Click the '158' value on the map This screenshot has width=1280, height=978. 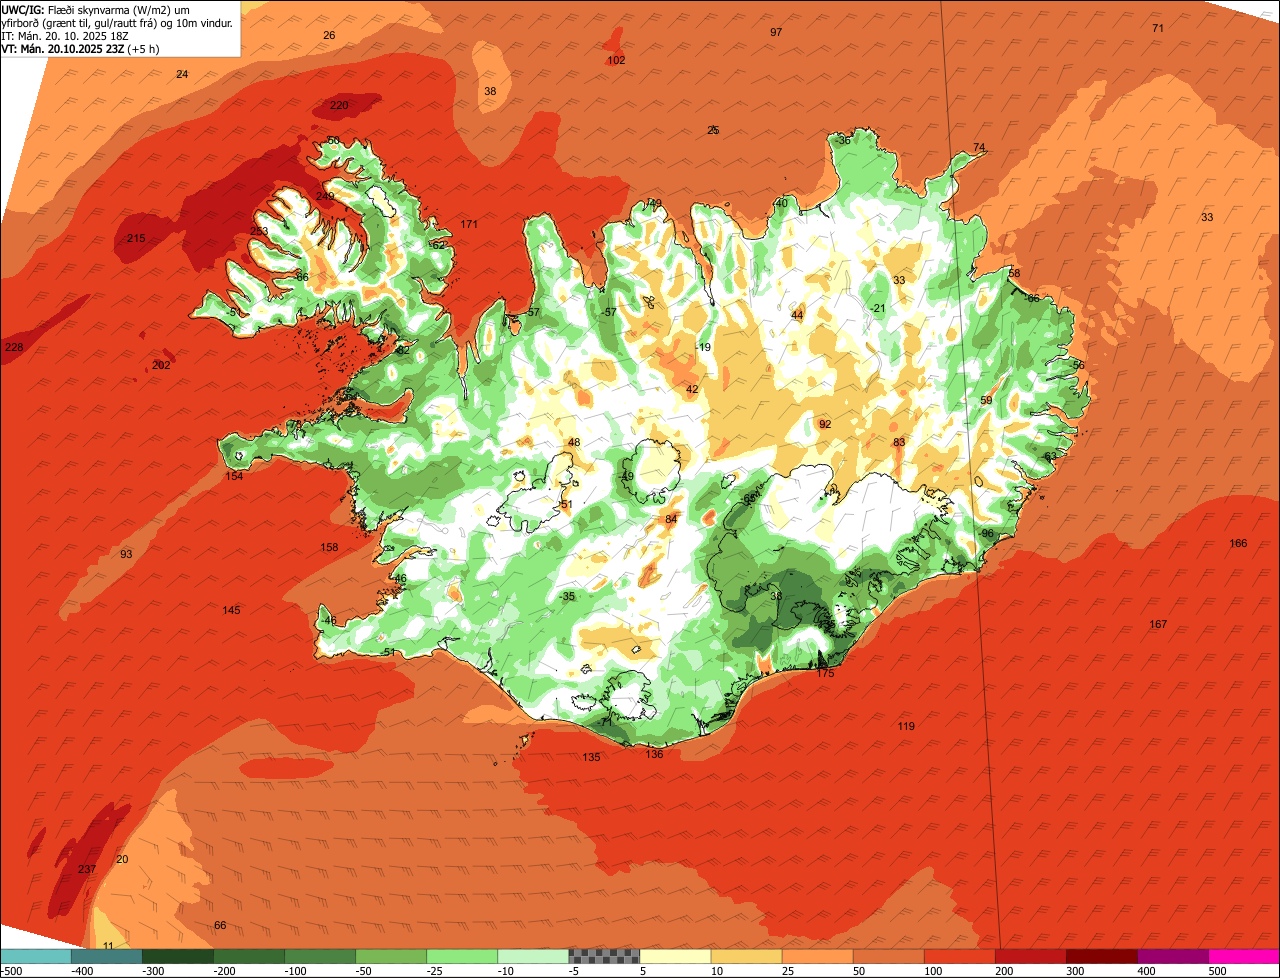329,547
